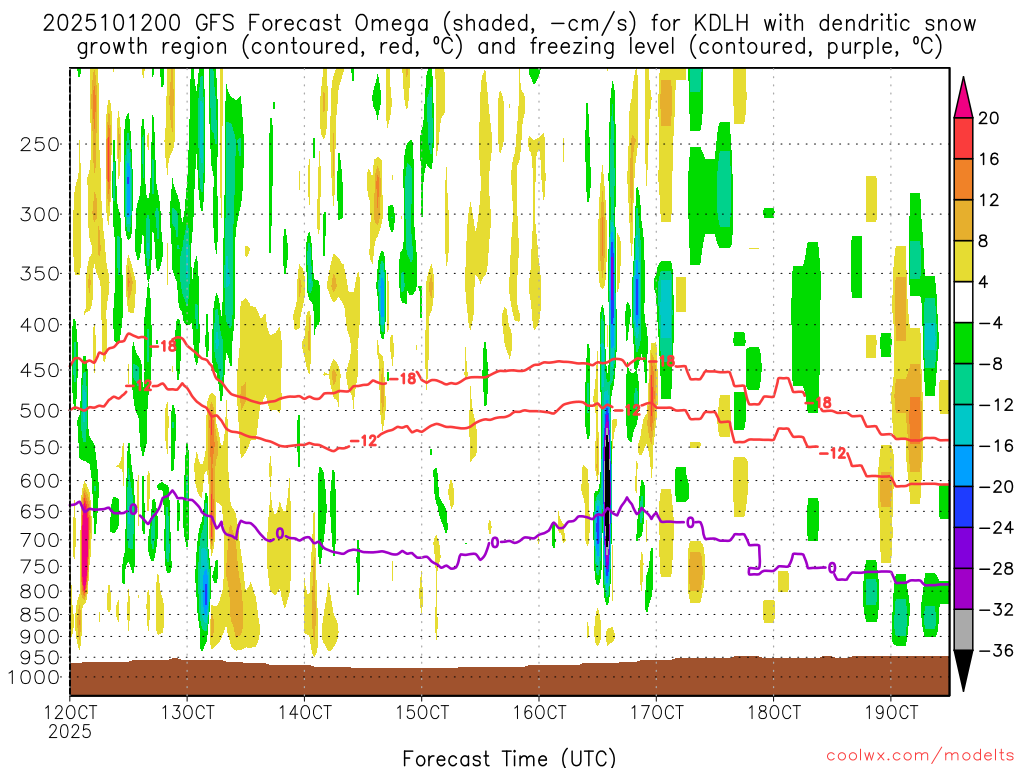Click the 250 pressure level label

point(40,144)
